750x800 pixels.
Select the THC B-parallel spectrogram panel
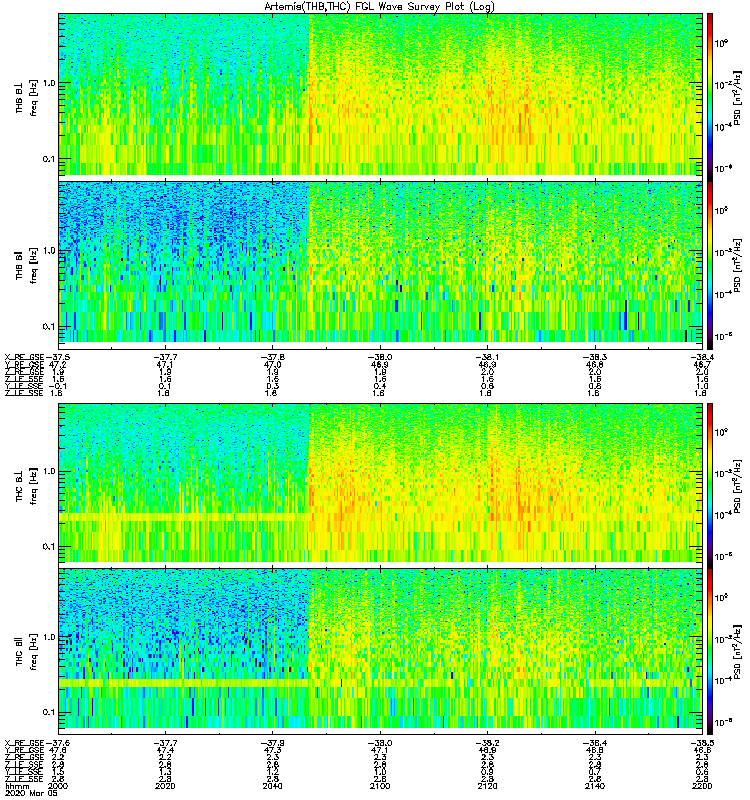click(x=380, y=648)
